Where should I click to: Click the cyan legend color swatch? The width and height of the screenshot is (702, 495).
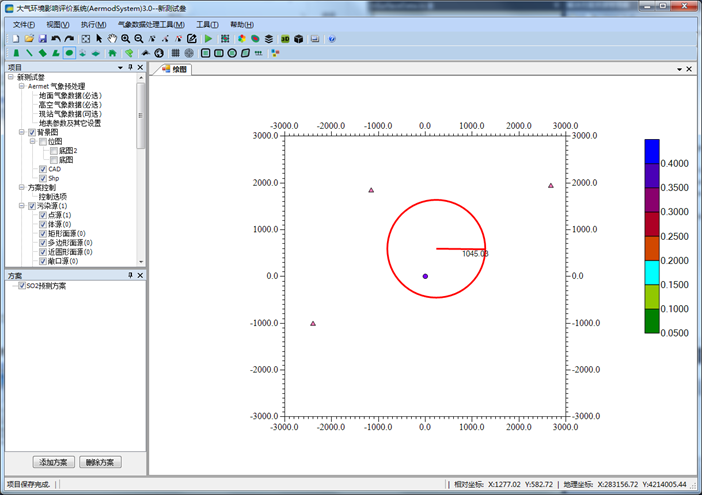pos(652,272)
